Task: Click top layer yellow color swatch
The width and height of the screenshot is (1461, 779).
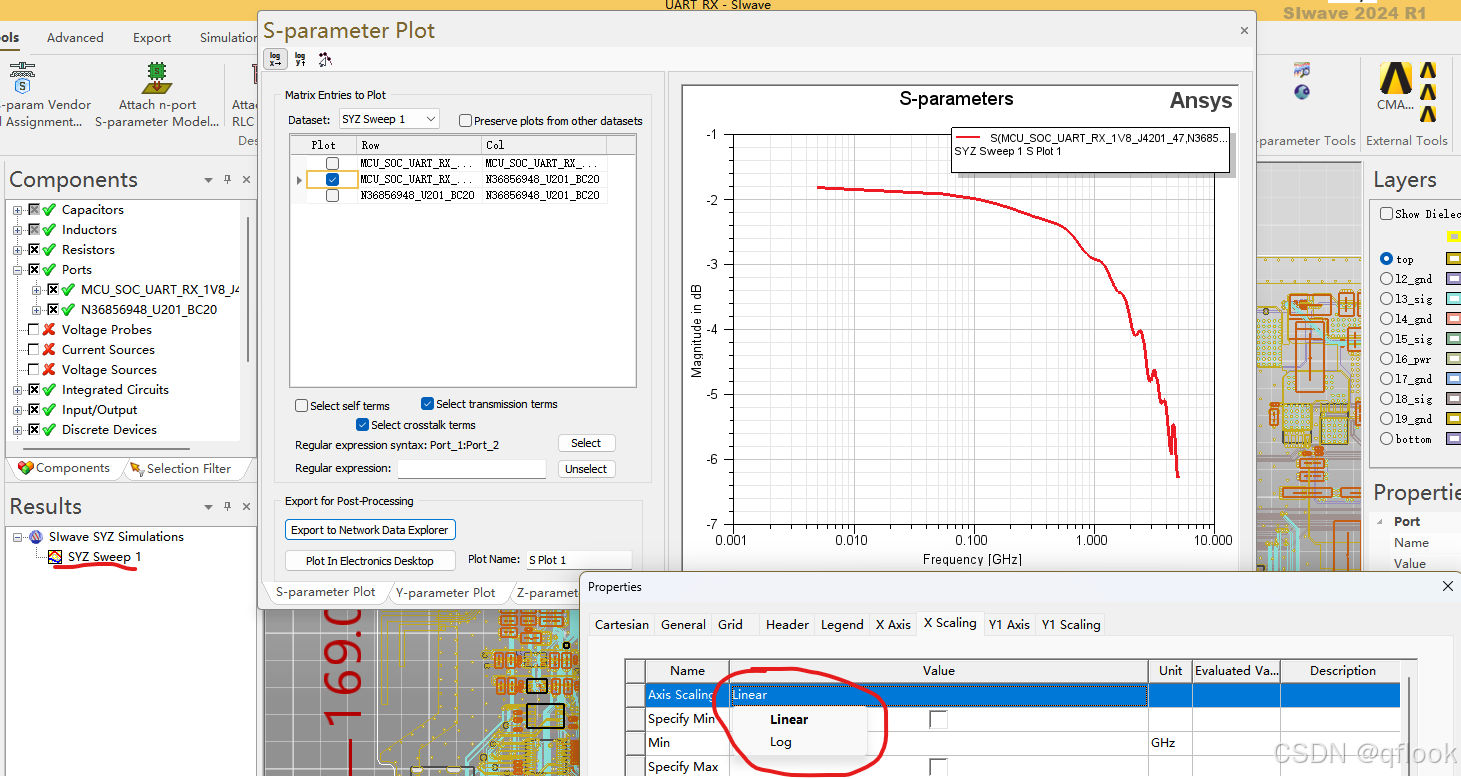Action: pos(1453,259)
